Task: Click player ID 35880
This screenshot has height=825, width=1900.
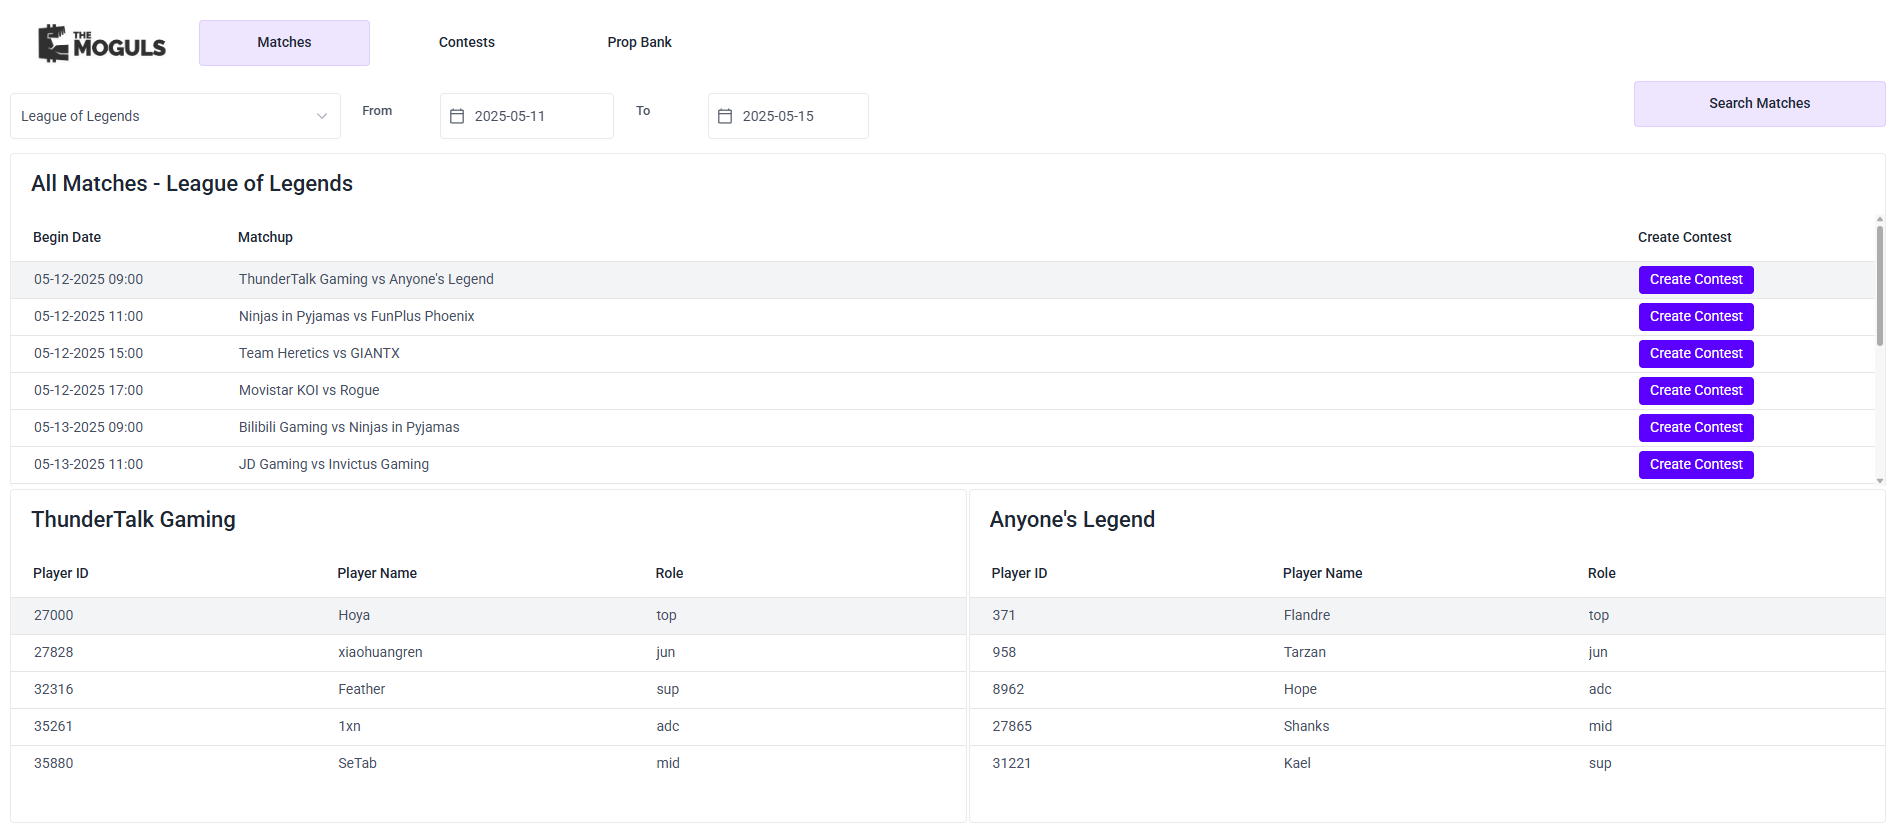Action: 54,764
